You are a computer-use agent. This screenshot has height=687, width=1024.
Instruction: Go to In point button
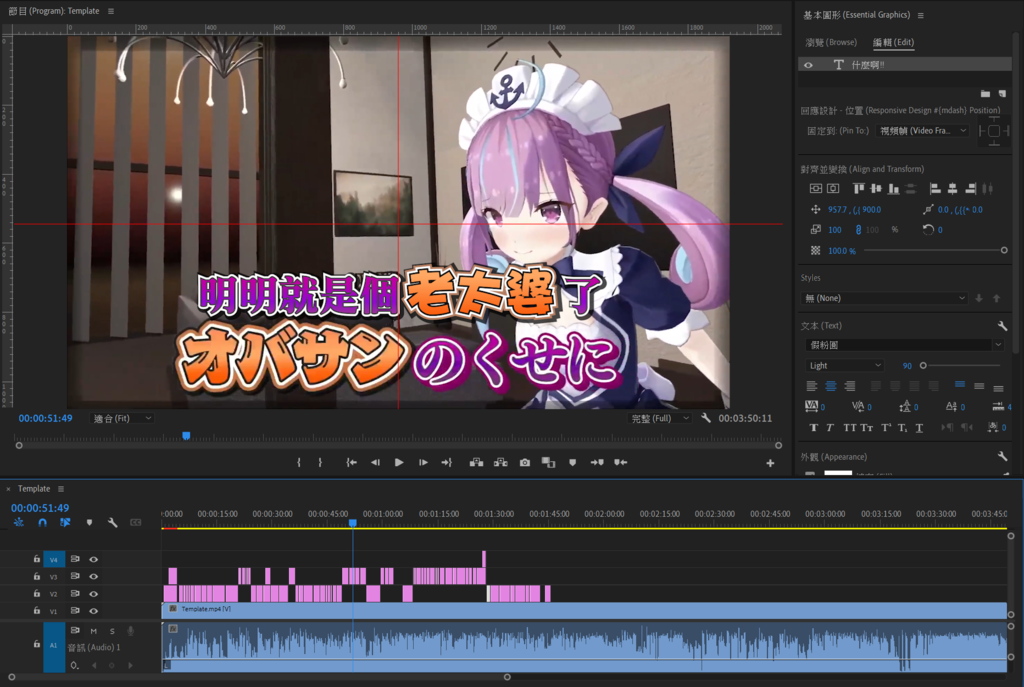coord(351,462)
